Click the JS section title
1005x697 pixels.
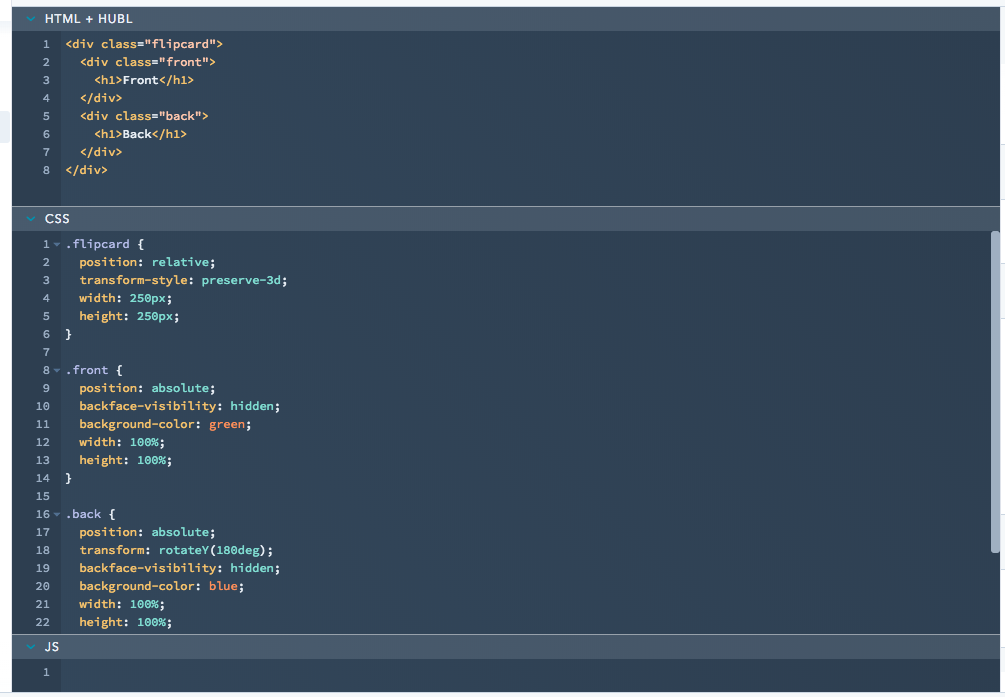pyautogui.click(x=52, y=647)
